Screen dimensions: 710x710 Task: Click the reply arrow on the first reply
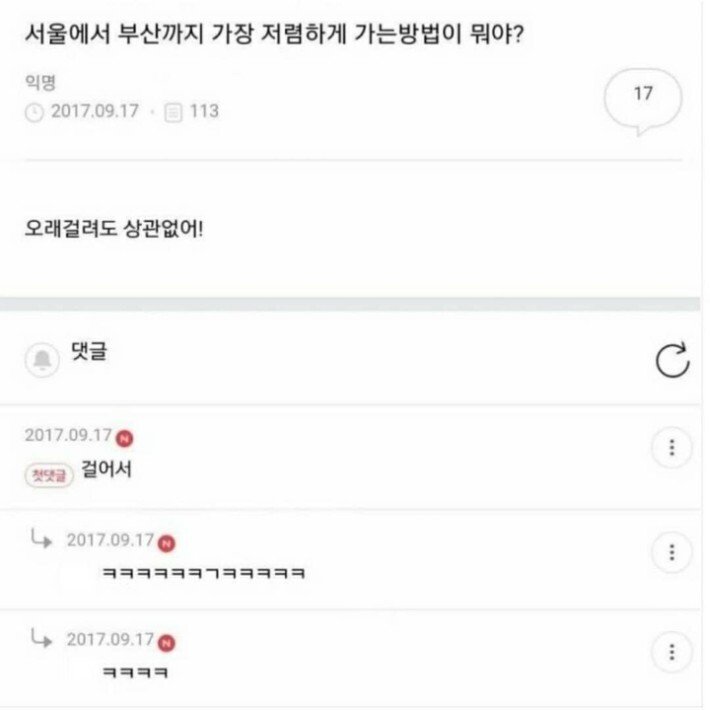(x=42, y=540)
